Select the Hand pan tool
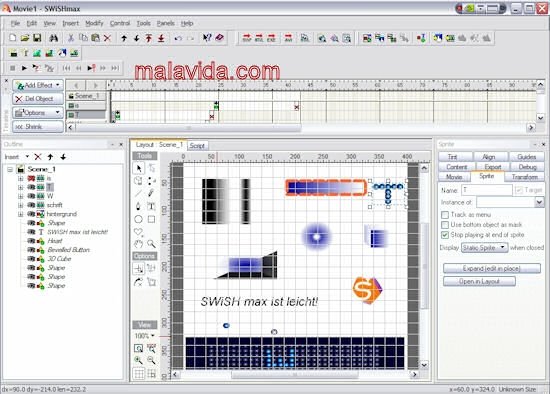Viewport: 550px width, 394px height. coord(139,244)
